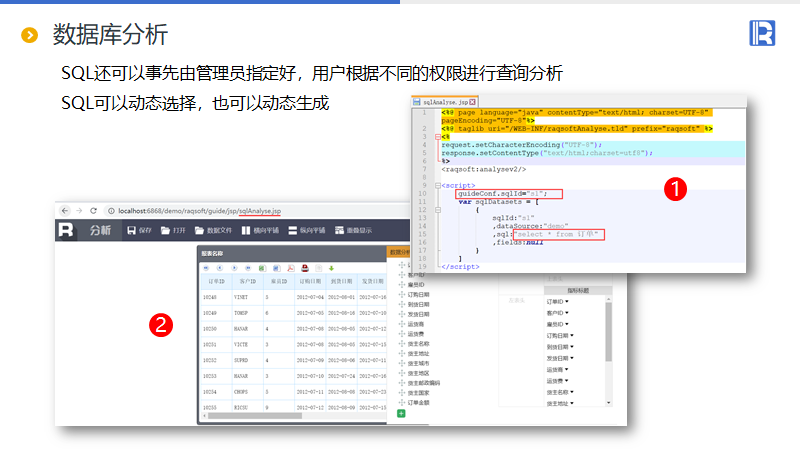Click the localhost sqlAnalyse.jsp address bar

click(x=199, y=211)
